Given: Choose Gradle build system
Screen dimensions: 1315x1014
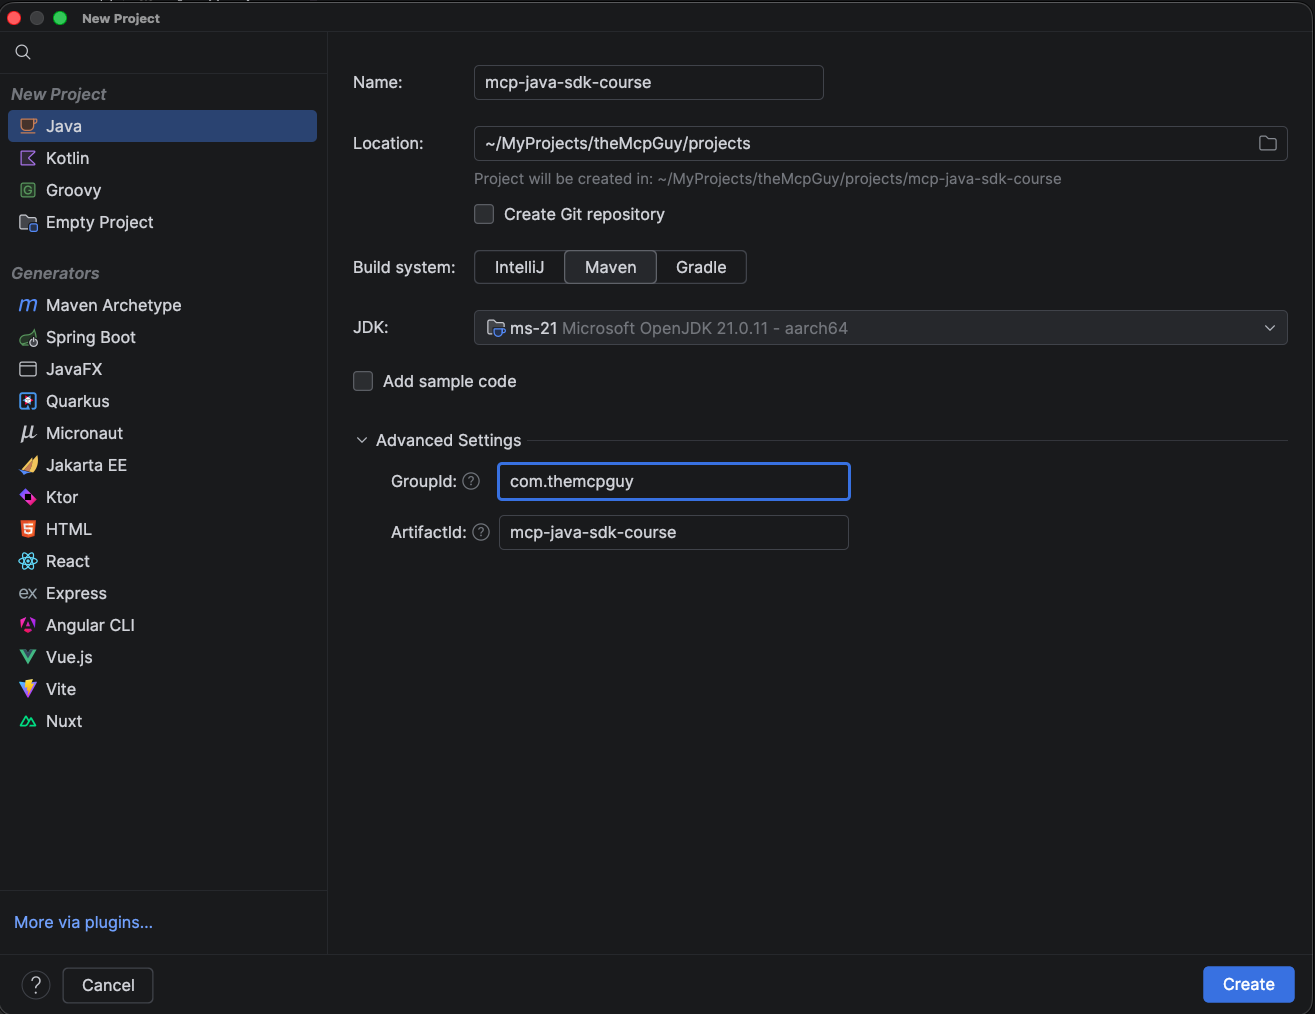Looking at the screenshot, I should click(x=701, y=267).
